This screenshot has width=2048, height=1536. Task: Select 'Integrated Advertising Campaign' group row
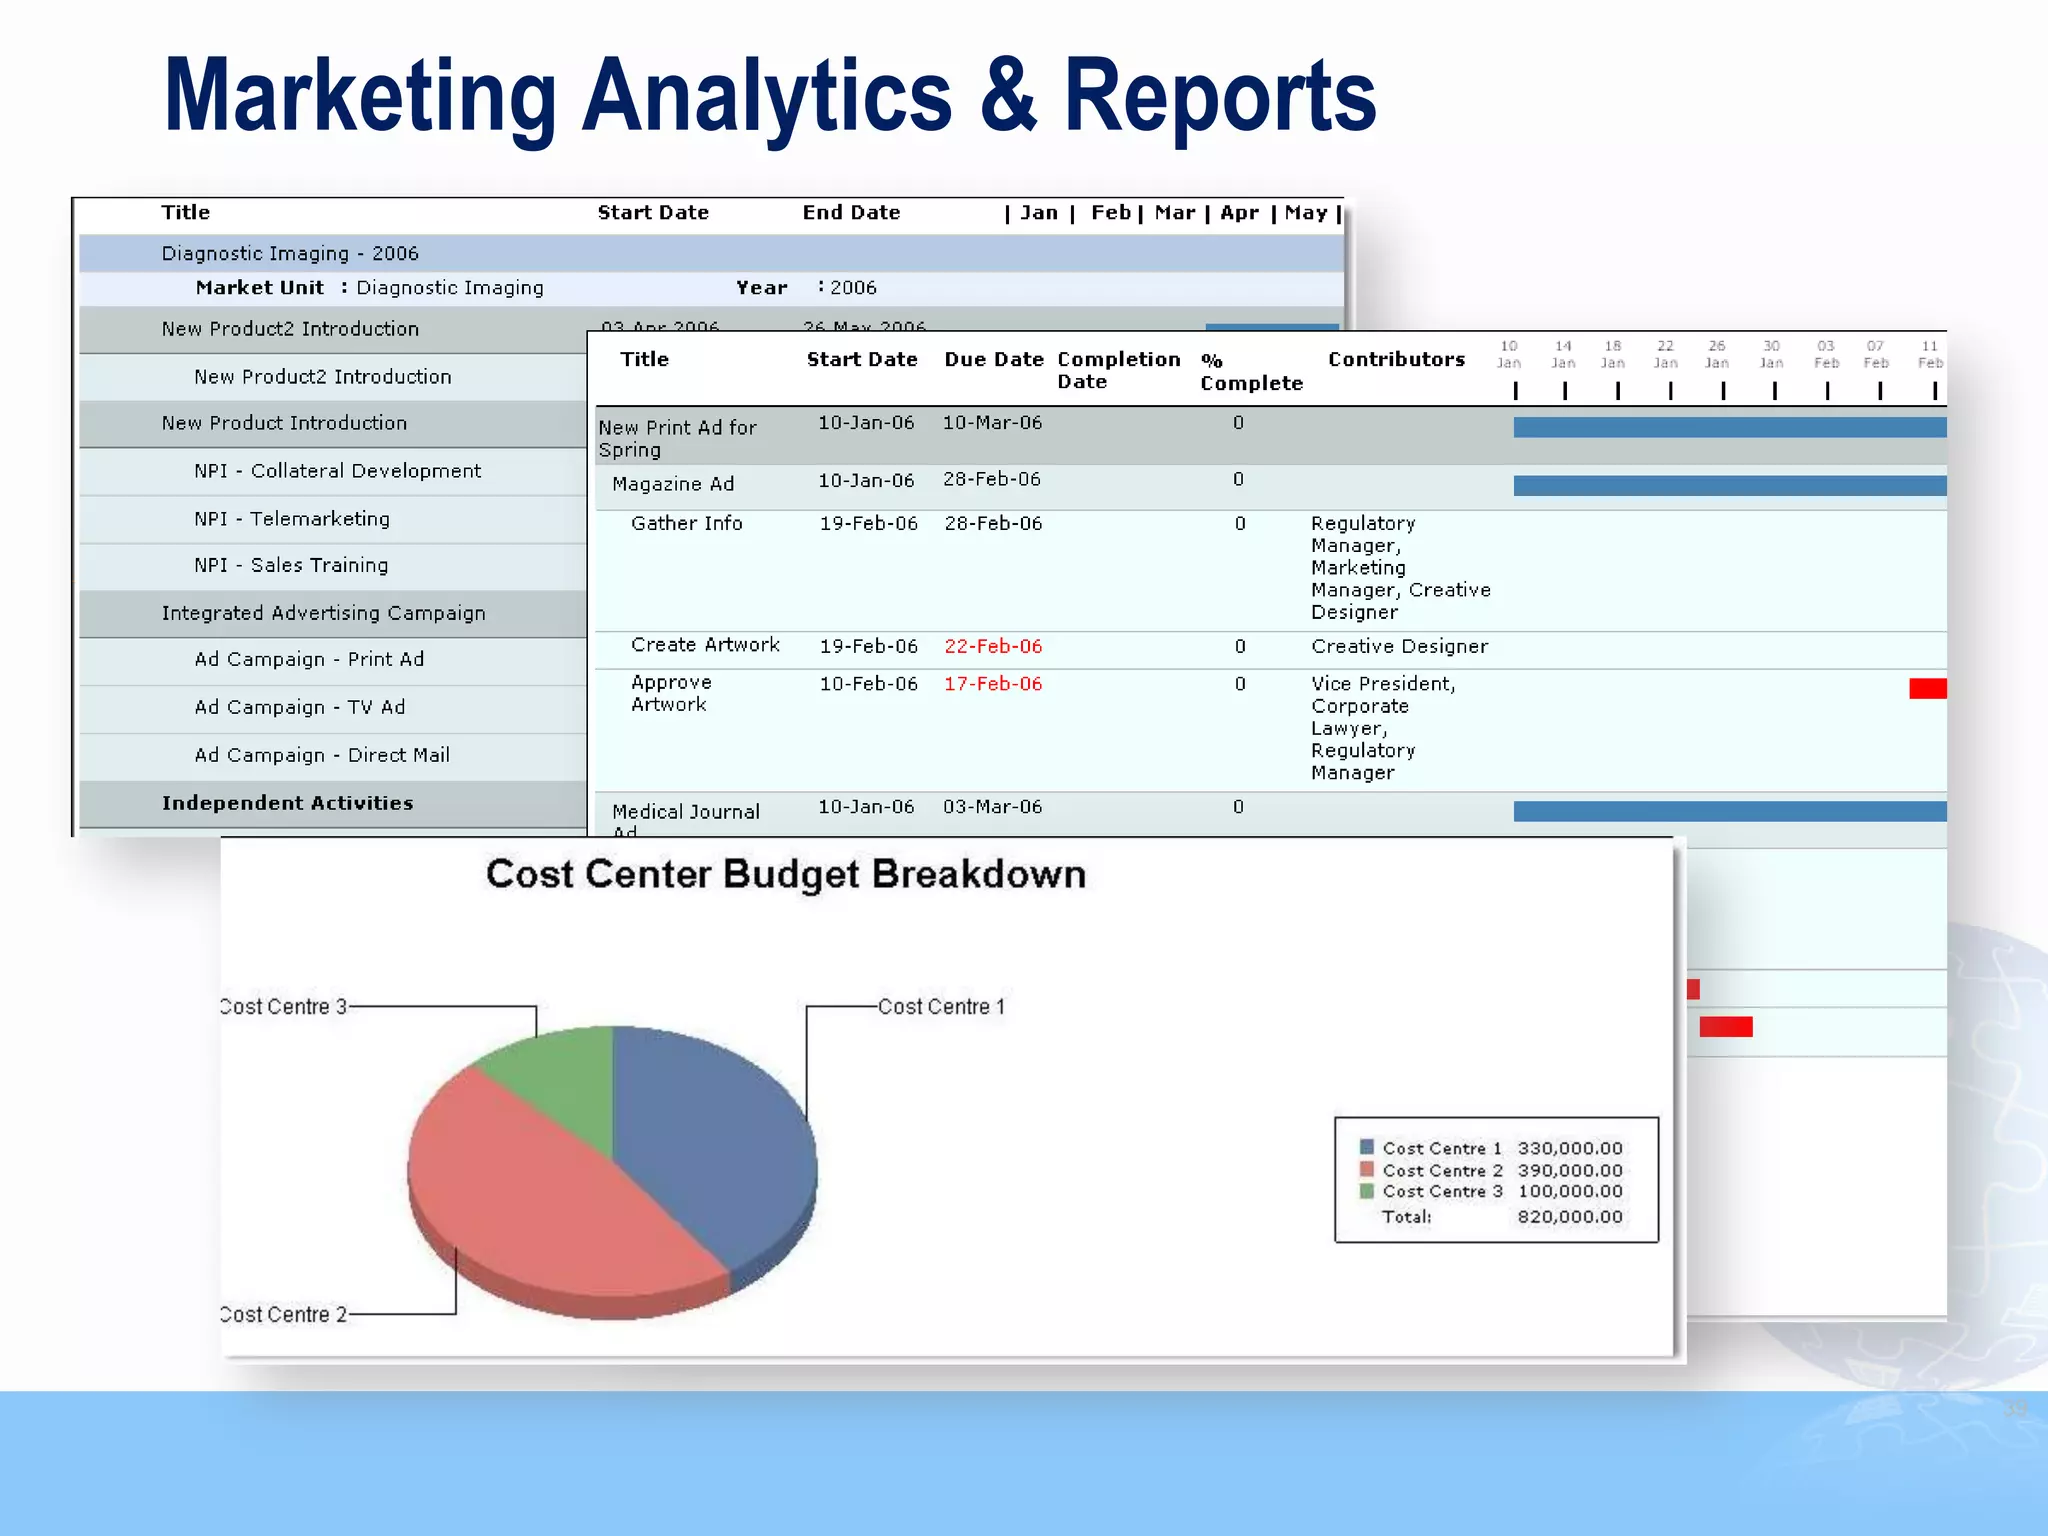[x=333, y=613]
